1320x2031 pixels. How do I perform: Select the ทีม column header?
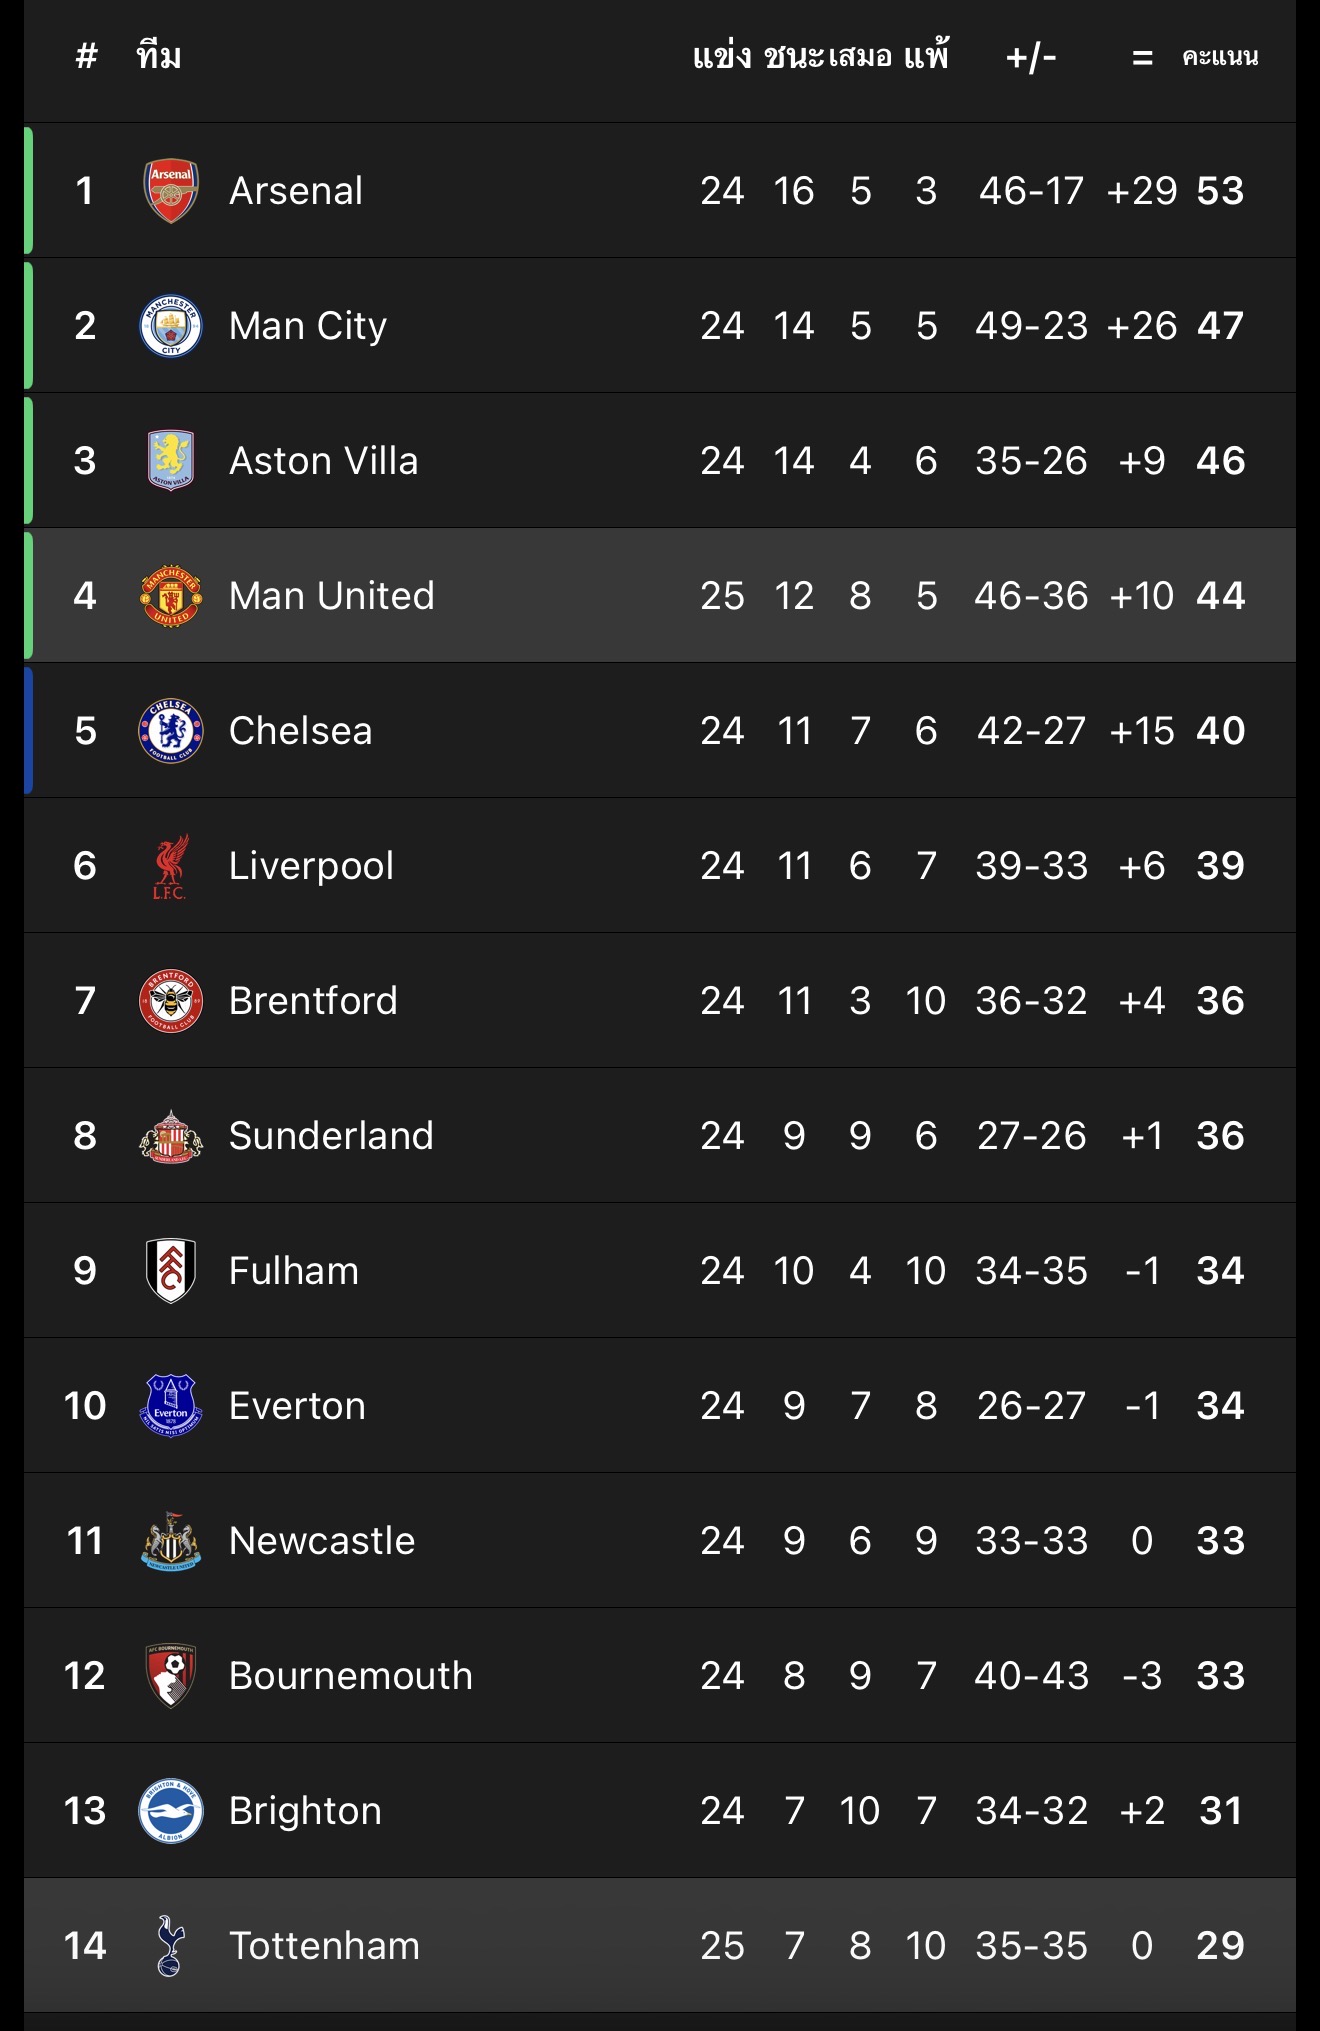(x=159, y=57)
